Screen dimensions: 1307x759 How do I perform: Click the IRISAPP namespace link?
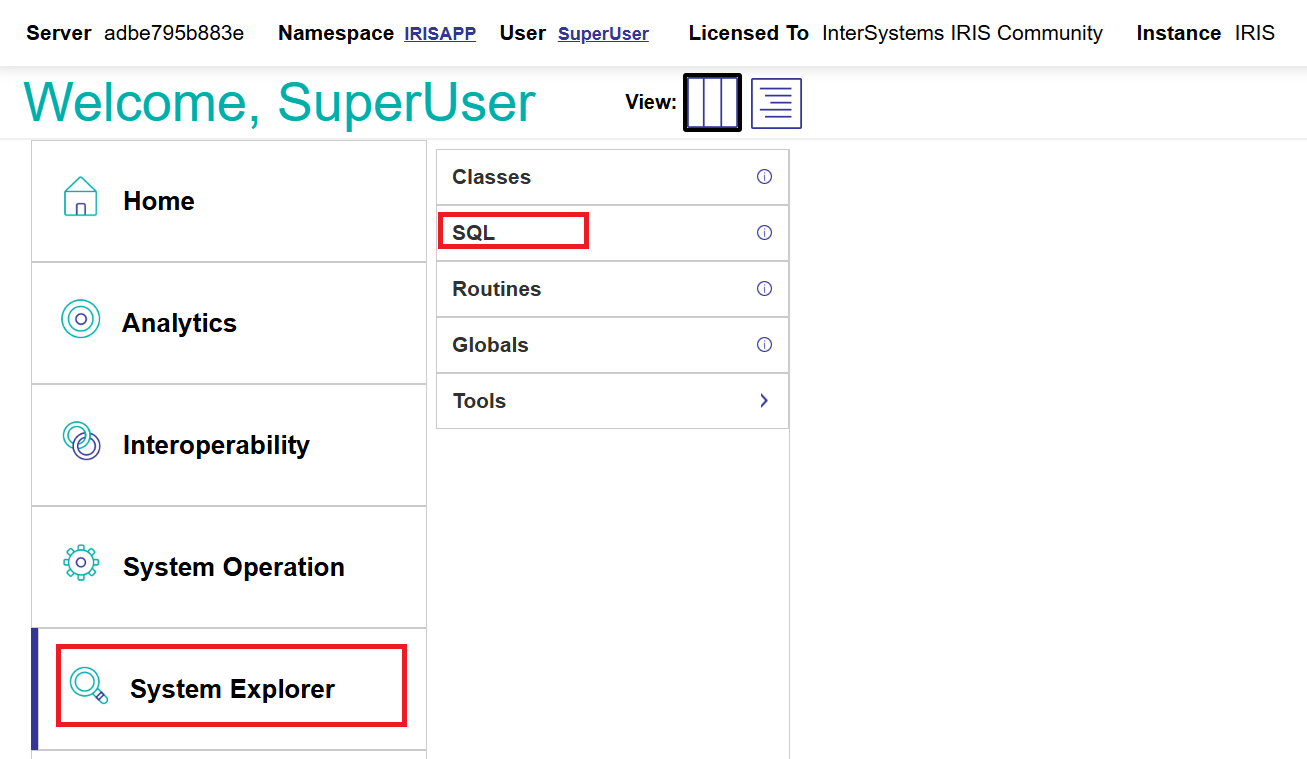(x=440, y=34)
